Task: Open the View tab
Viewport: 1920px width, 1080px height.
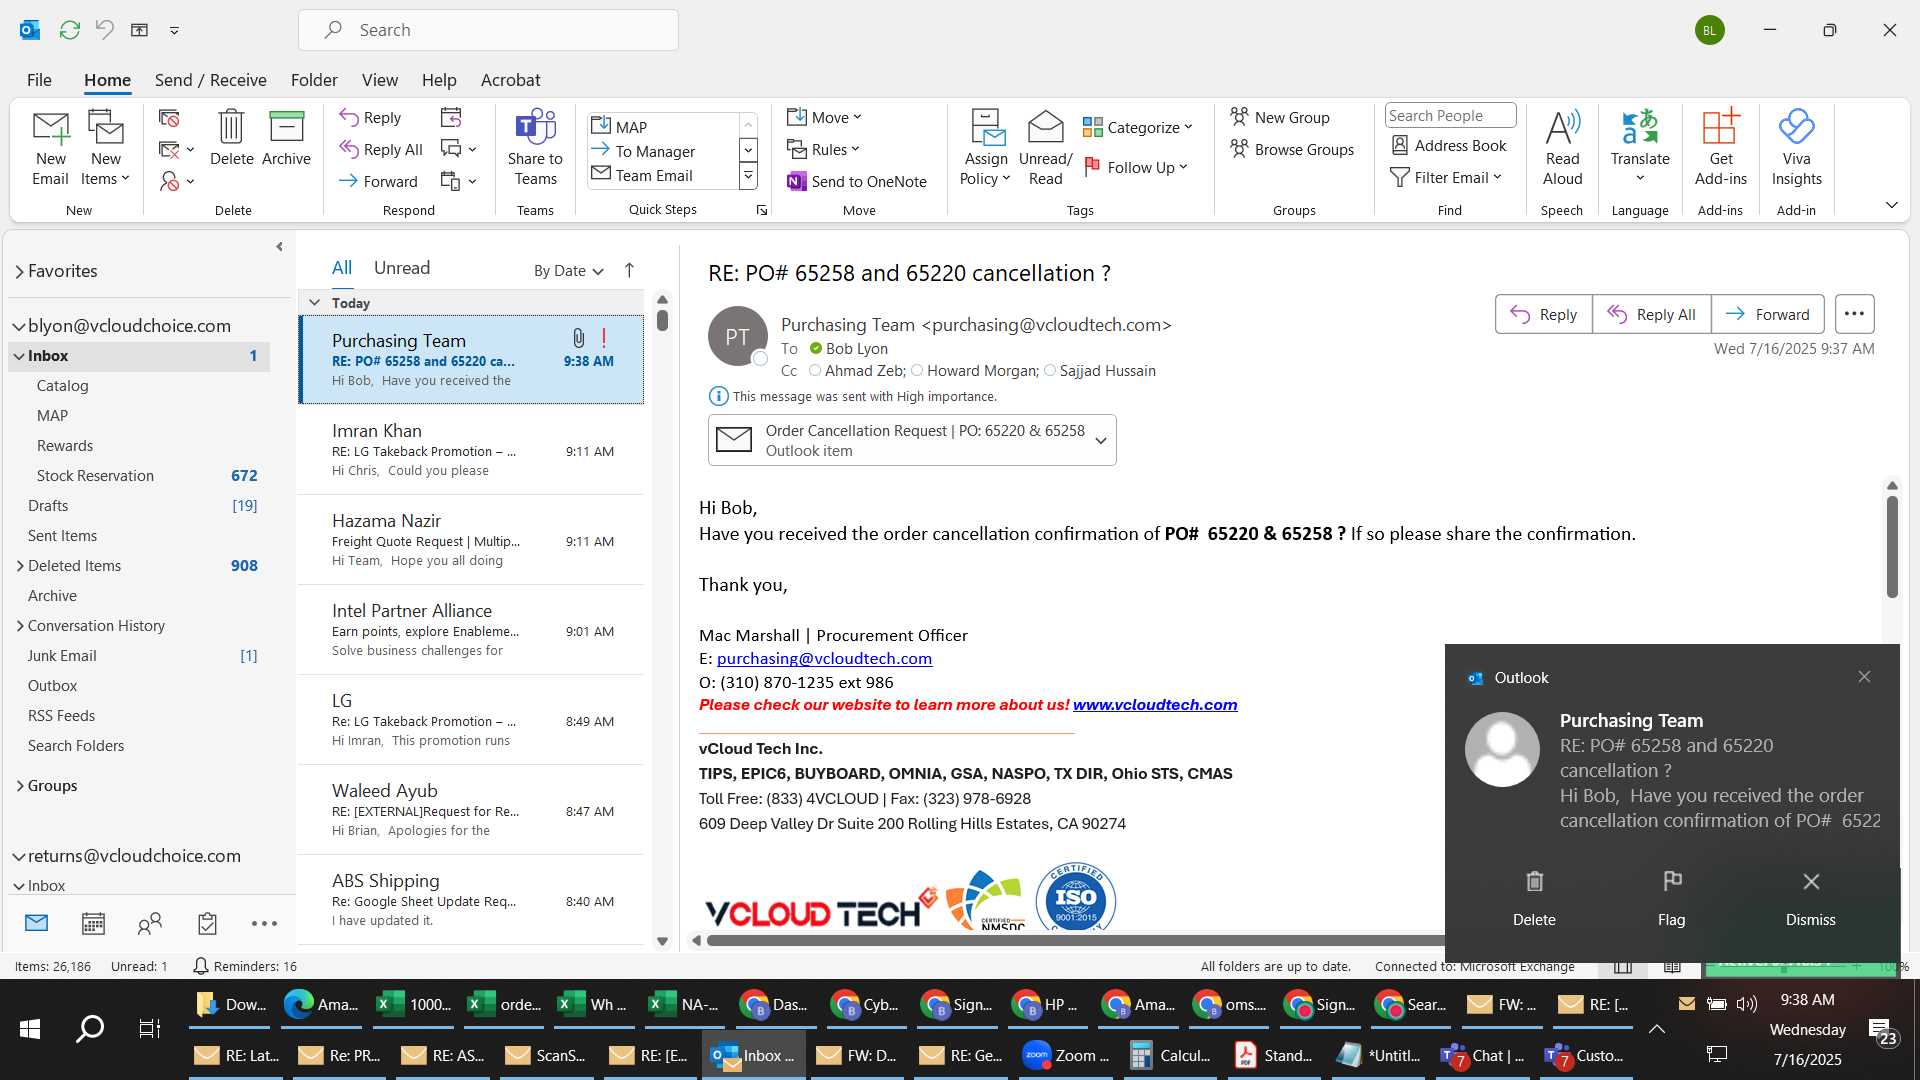Action: pos(379,80)
